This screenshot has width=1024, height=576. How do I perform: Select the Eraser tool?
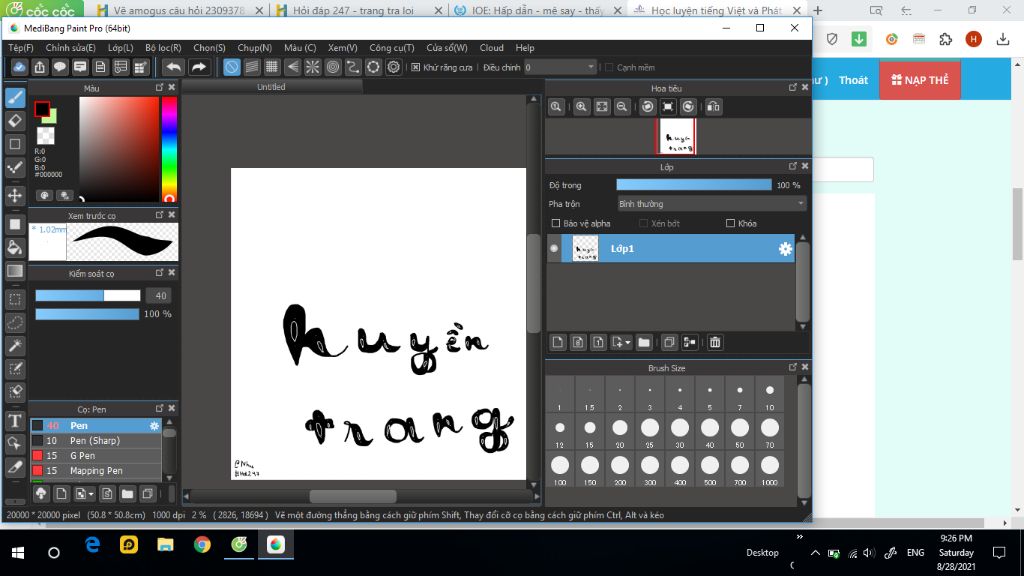pos(15,121)
